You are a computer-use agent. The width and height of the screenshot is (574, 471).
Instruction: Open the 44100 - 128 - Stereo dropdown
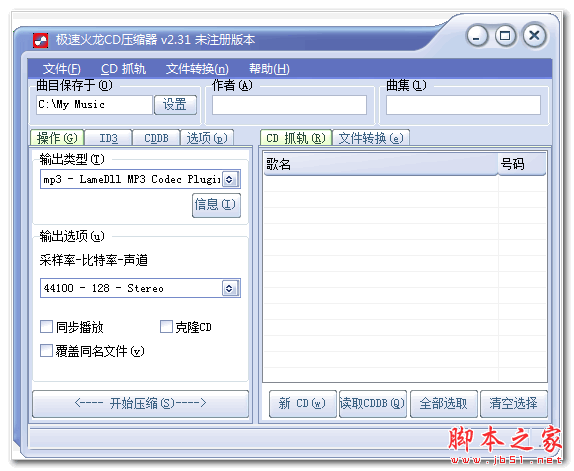pyautogui.click(x=140, y=288)
